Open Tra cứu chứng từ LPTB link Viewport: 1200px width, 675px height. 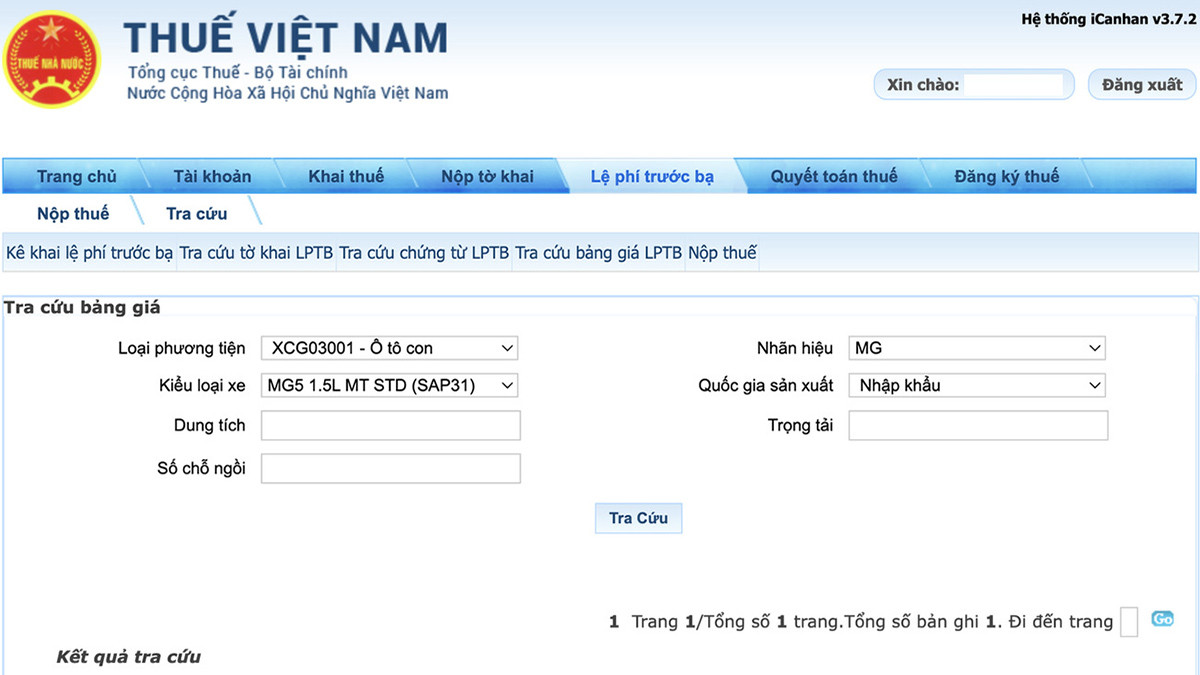pyautogui.click(x=425, y=253)
